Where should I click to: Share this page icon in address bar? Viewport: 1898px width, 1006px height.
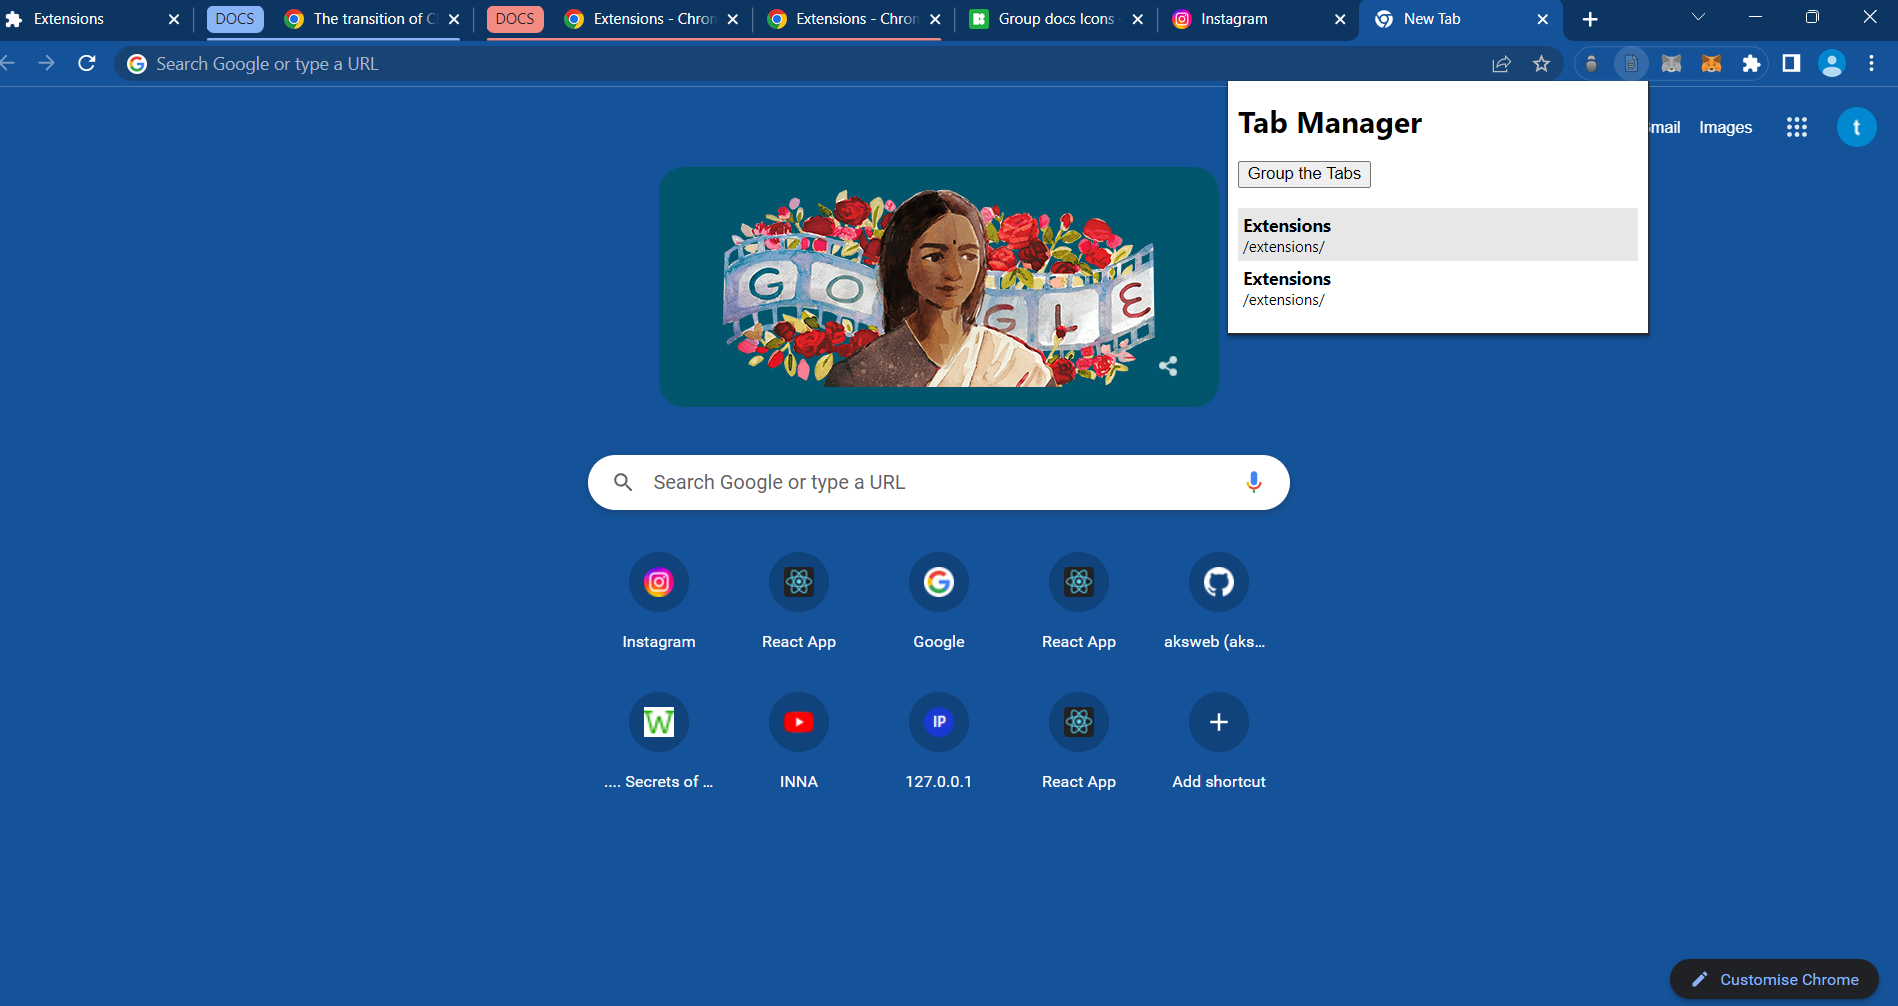(x=1501, y=64)
